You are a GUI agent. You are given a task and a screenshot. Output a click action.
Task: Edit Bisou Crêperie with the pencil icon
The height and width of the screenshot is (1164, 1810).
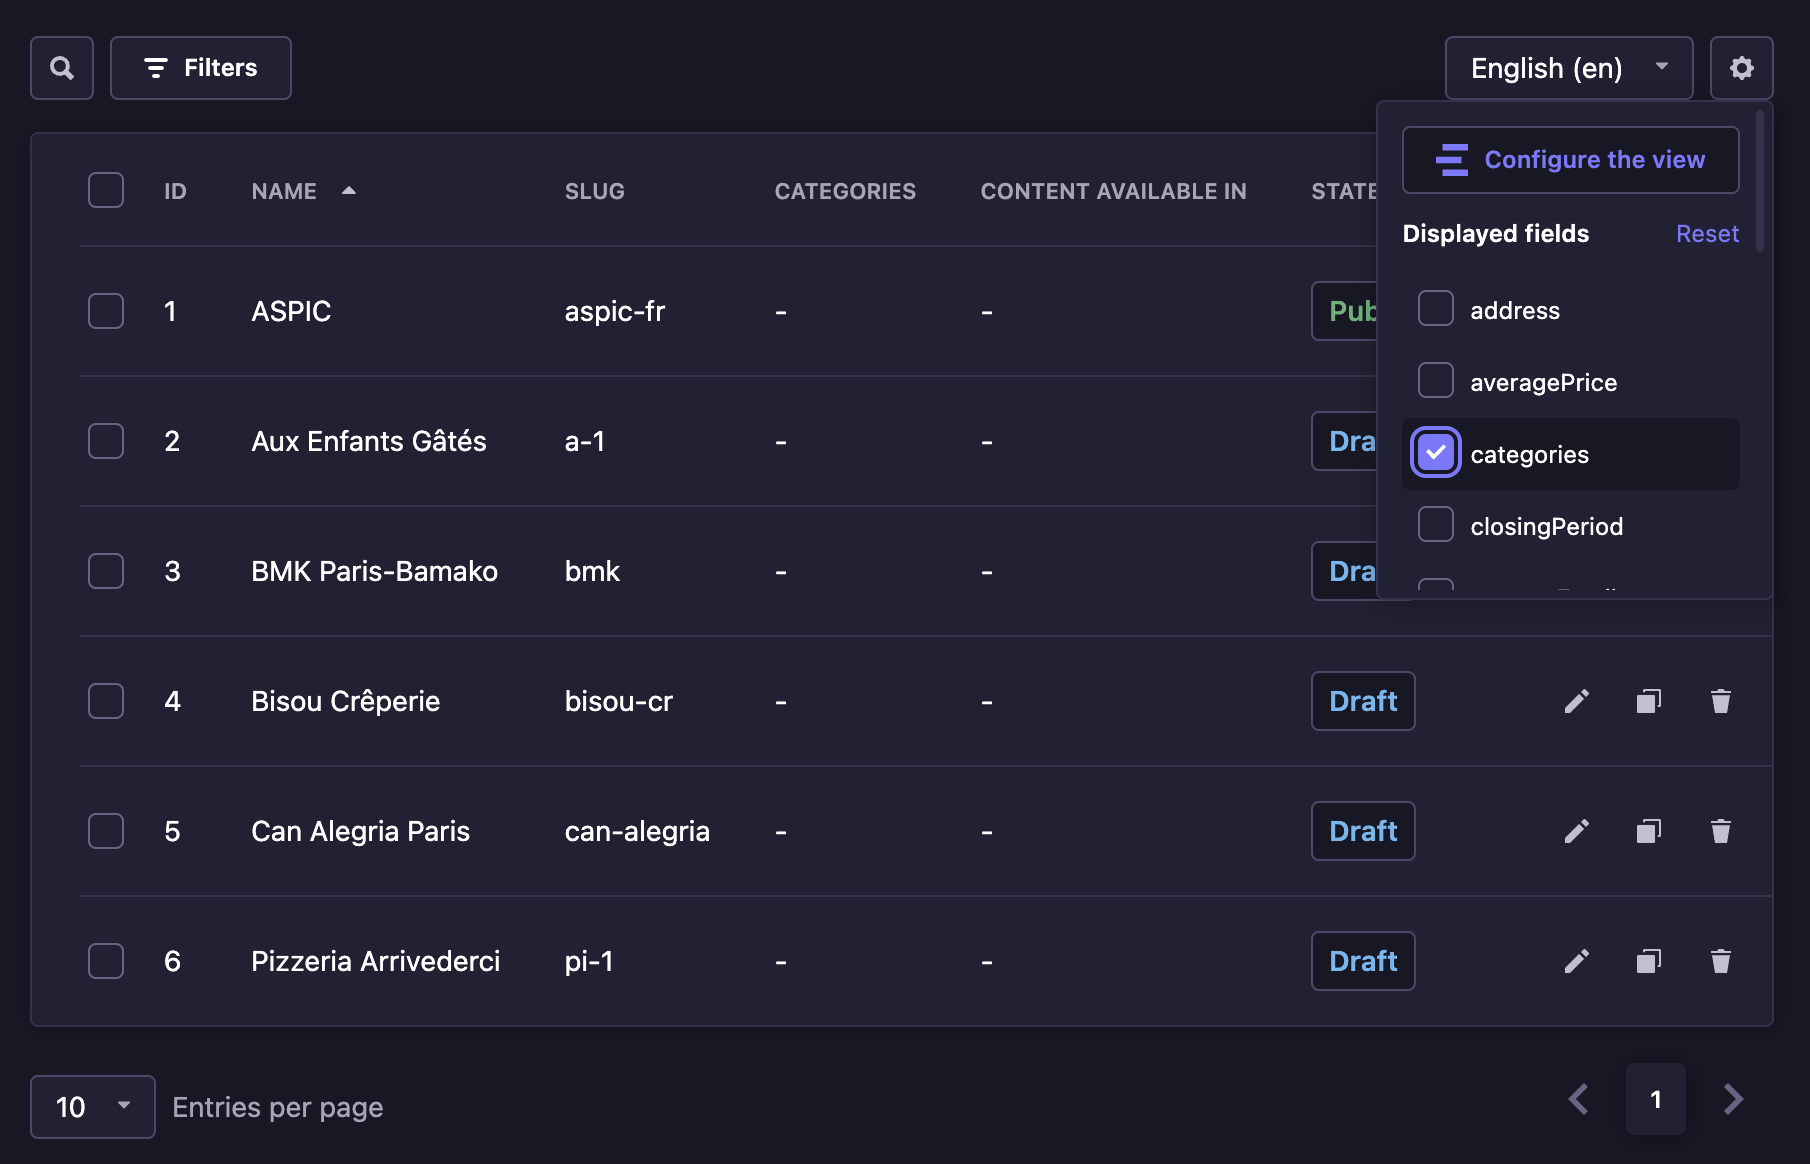1576,701
